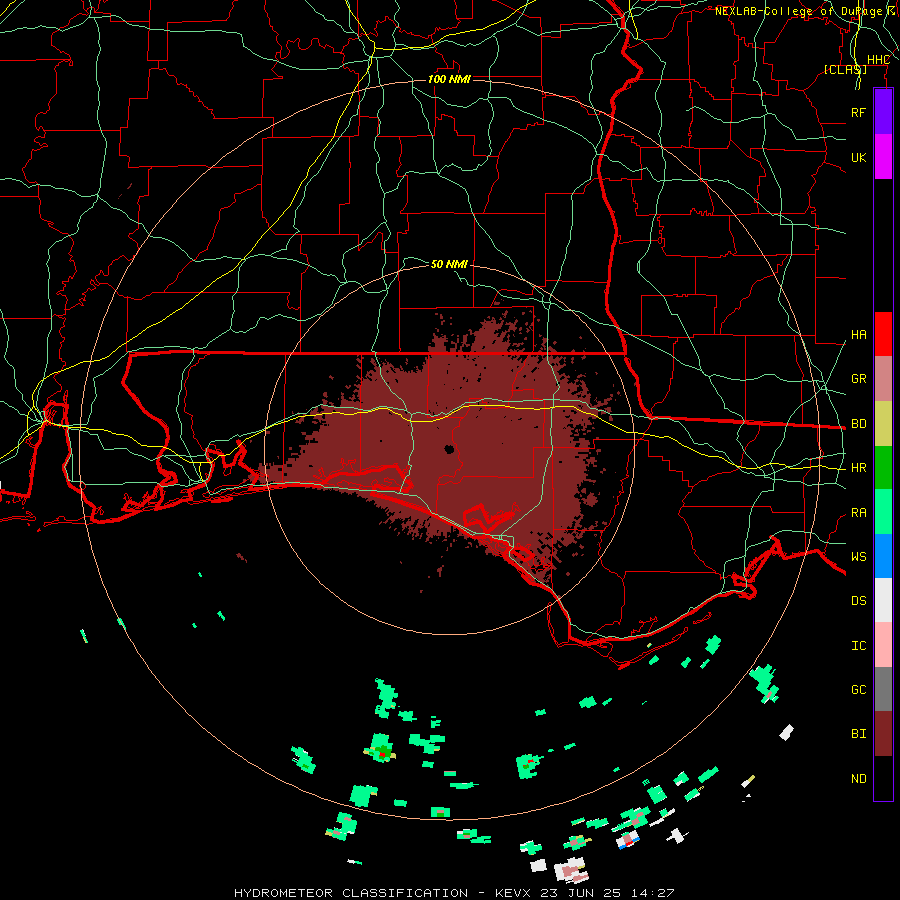This screenshot has height=900, width=900.
Task: Click the RA legend label
Action: coord(858,513)
